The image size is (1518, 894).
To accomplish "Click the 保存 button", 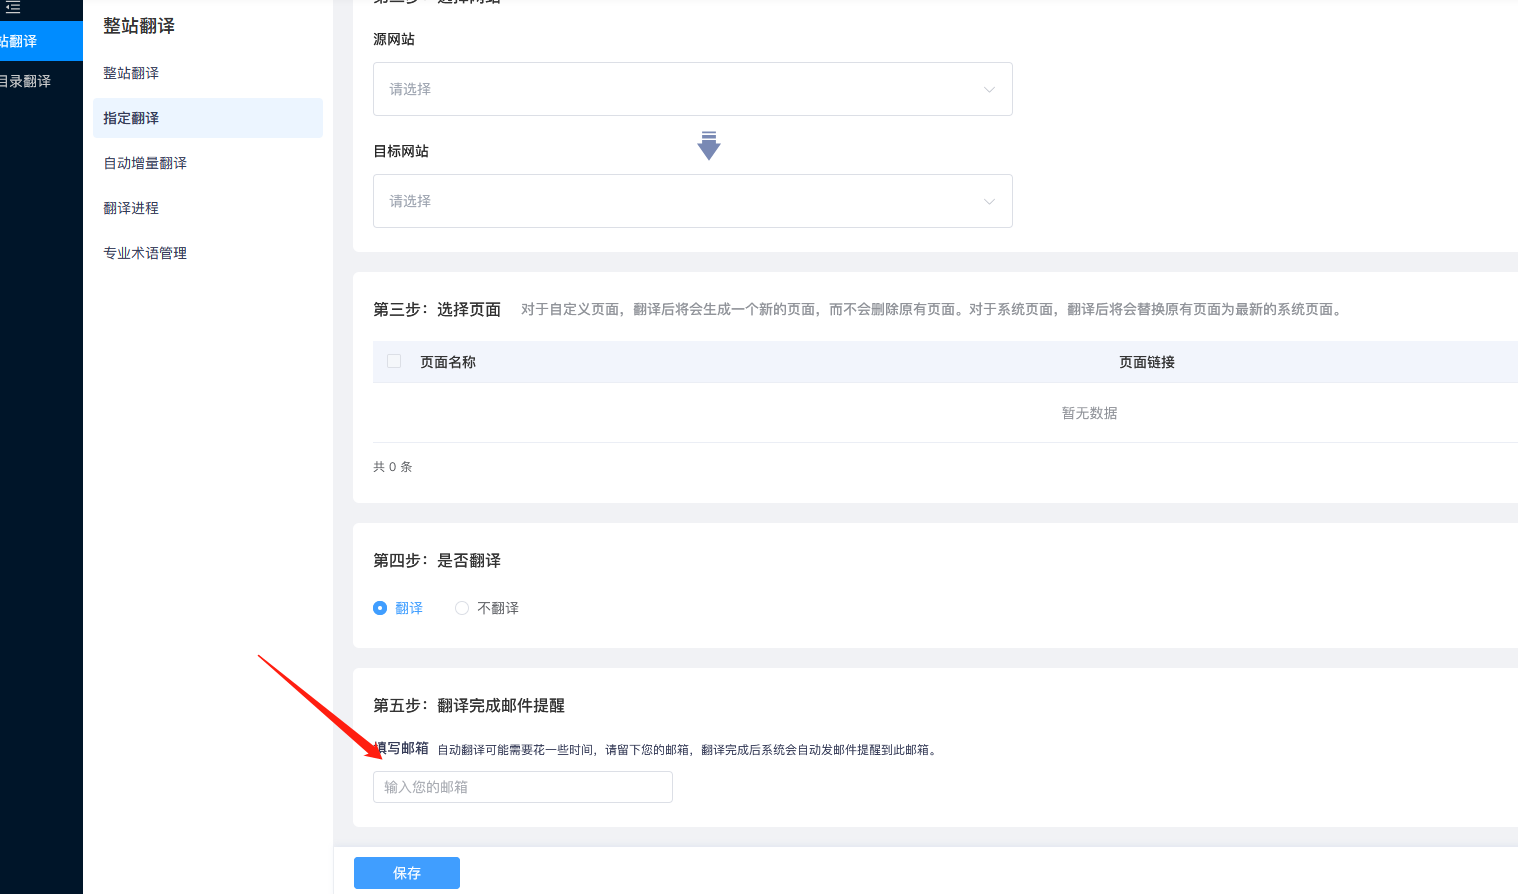I will (x=406, y=872).
